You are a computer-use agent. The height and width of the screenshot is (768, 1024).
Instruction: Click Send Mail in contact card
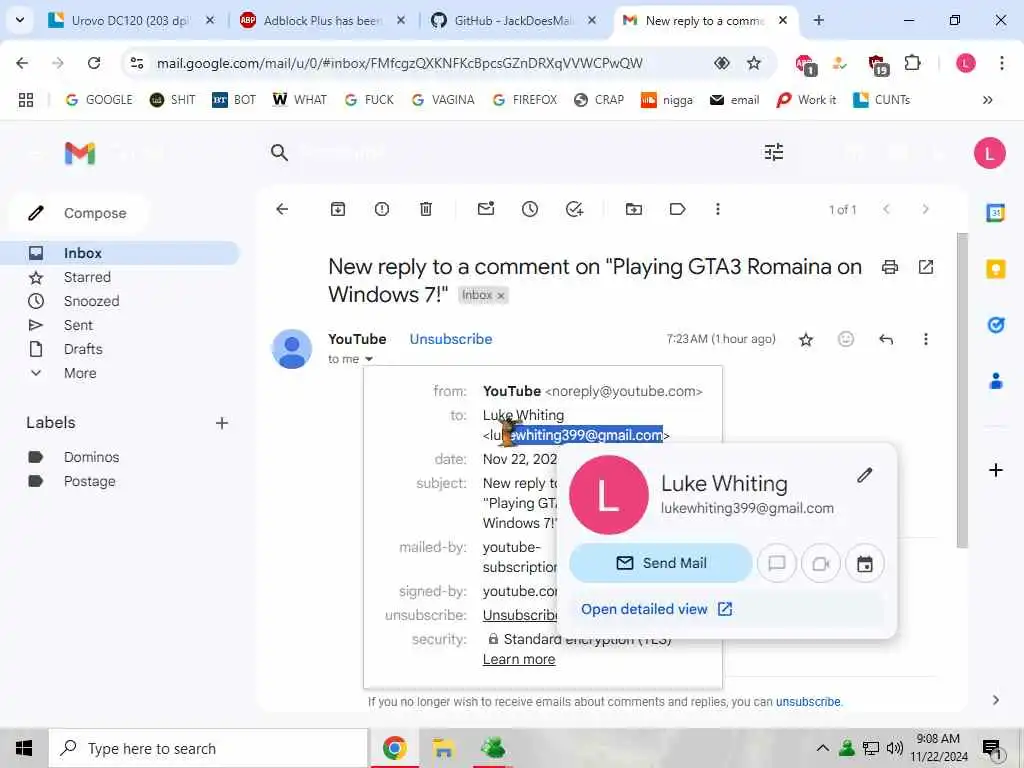[x=661, y=563]
